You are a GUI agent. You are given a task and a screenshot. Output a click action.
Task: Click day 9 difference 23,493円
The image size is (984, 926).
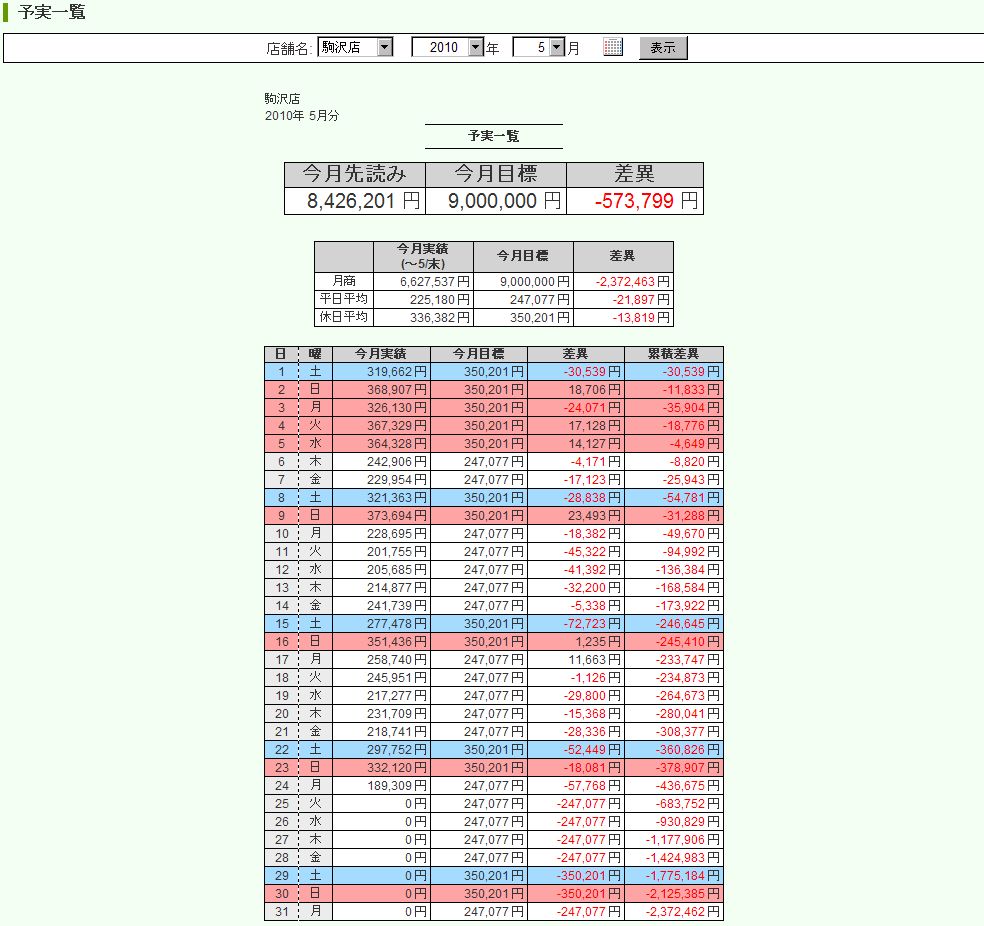(x=576, y=516)
